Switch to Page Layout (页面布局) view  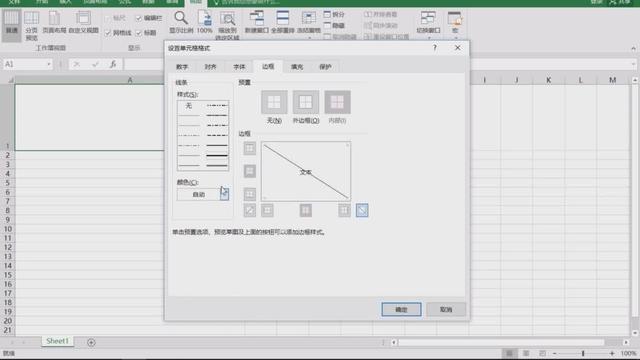pos(54,23)
